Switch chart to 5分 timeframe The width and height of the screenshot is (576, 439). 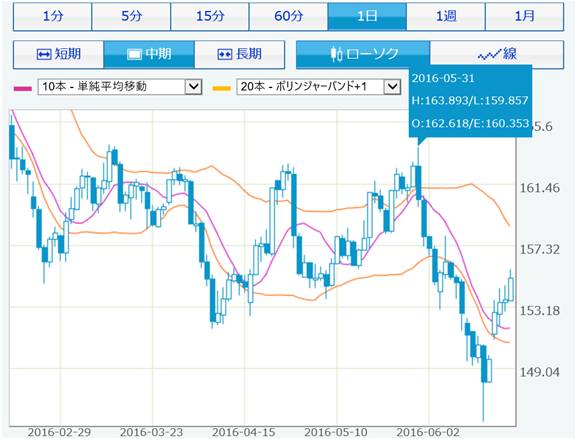(131, 17)
